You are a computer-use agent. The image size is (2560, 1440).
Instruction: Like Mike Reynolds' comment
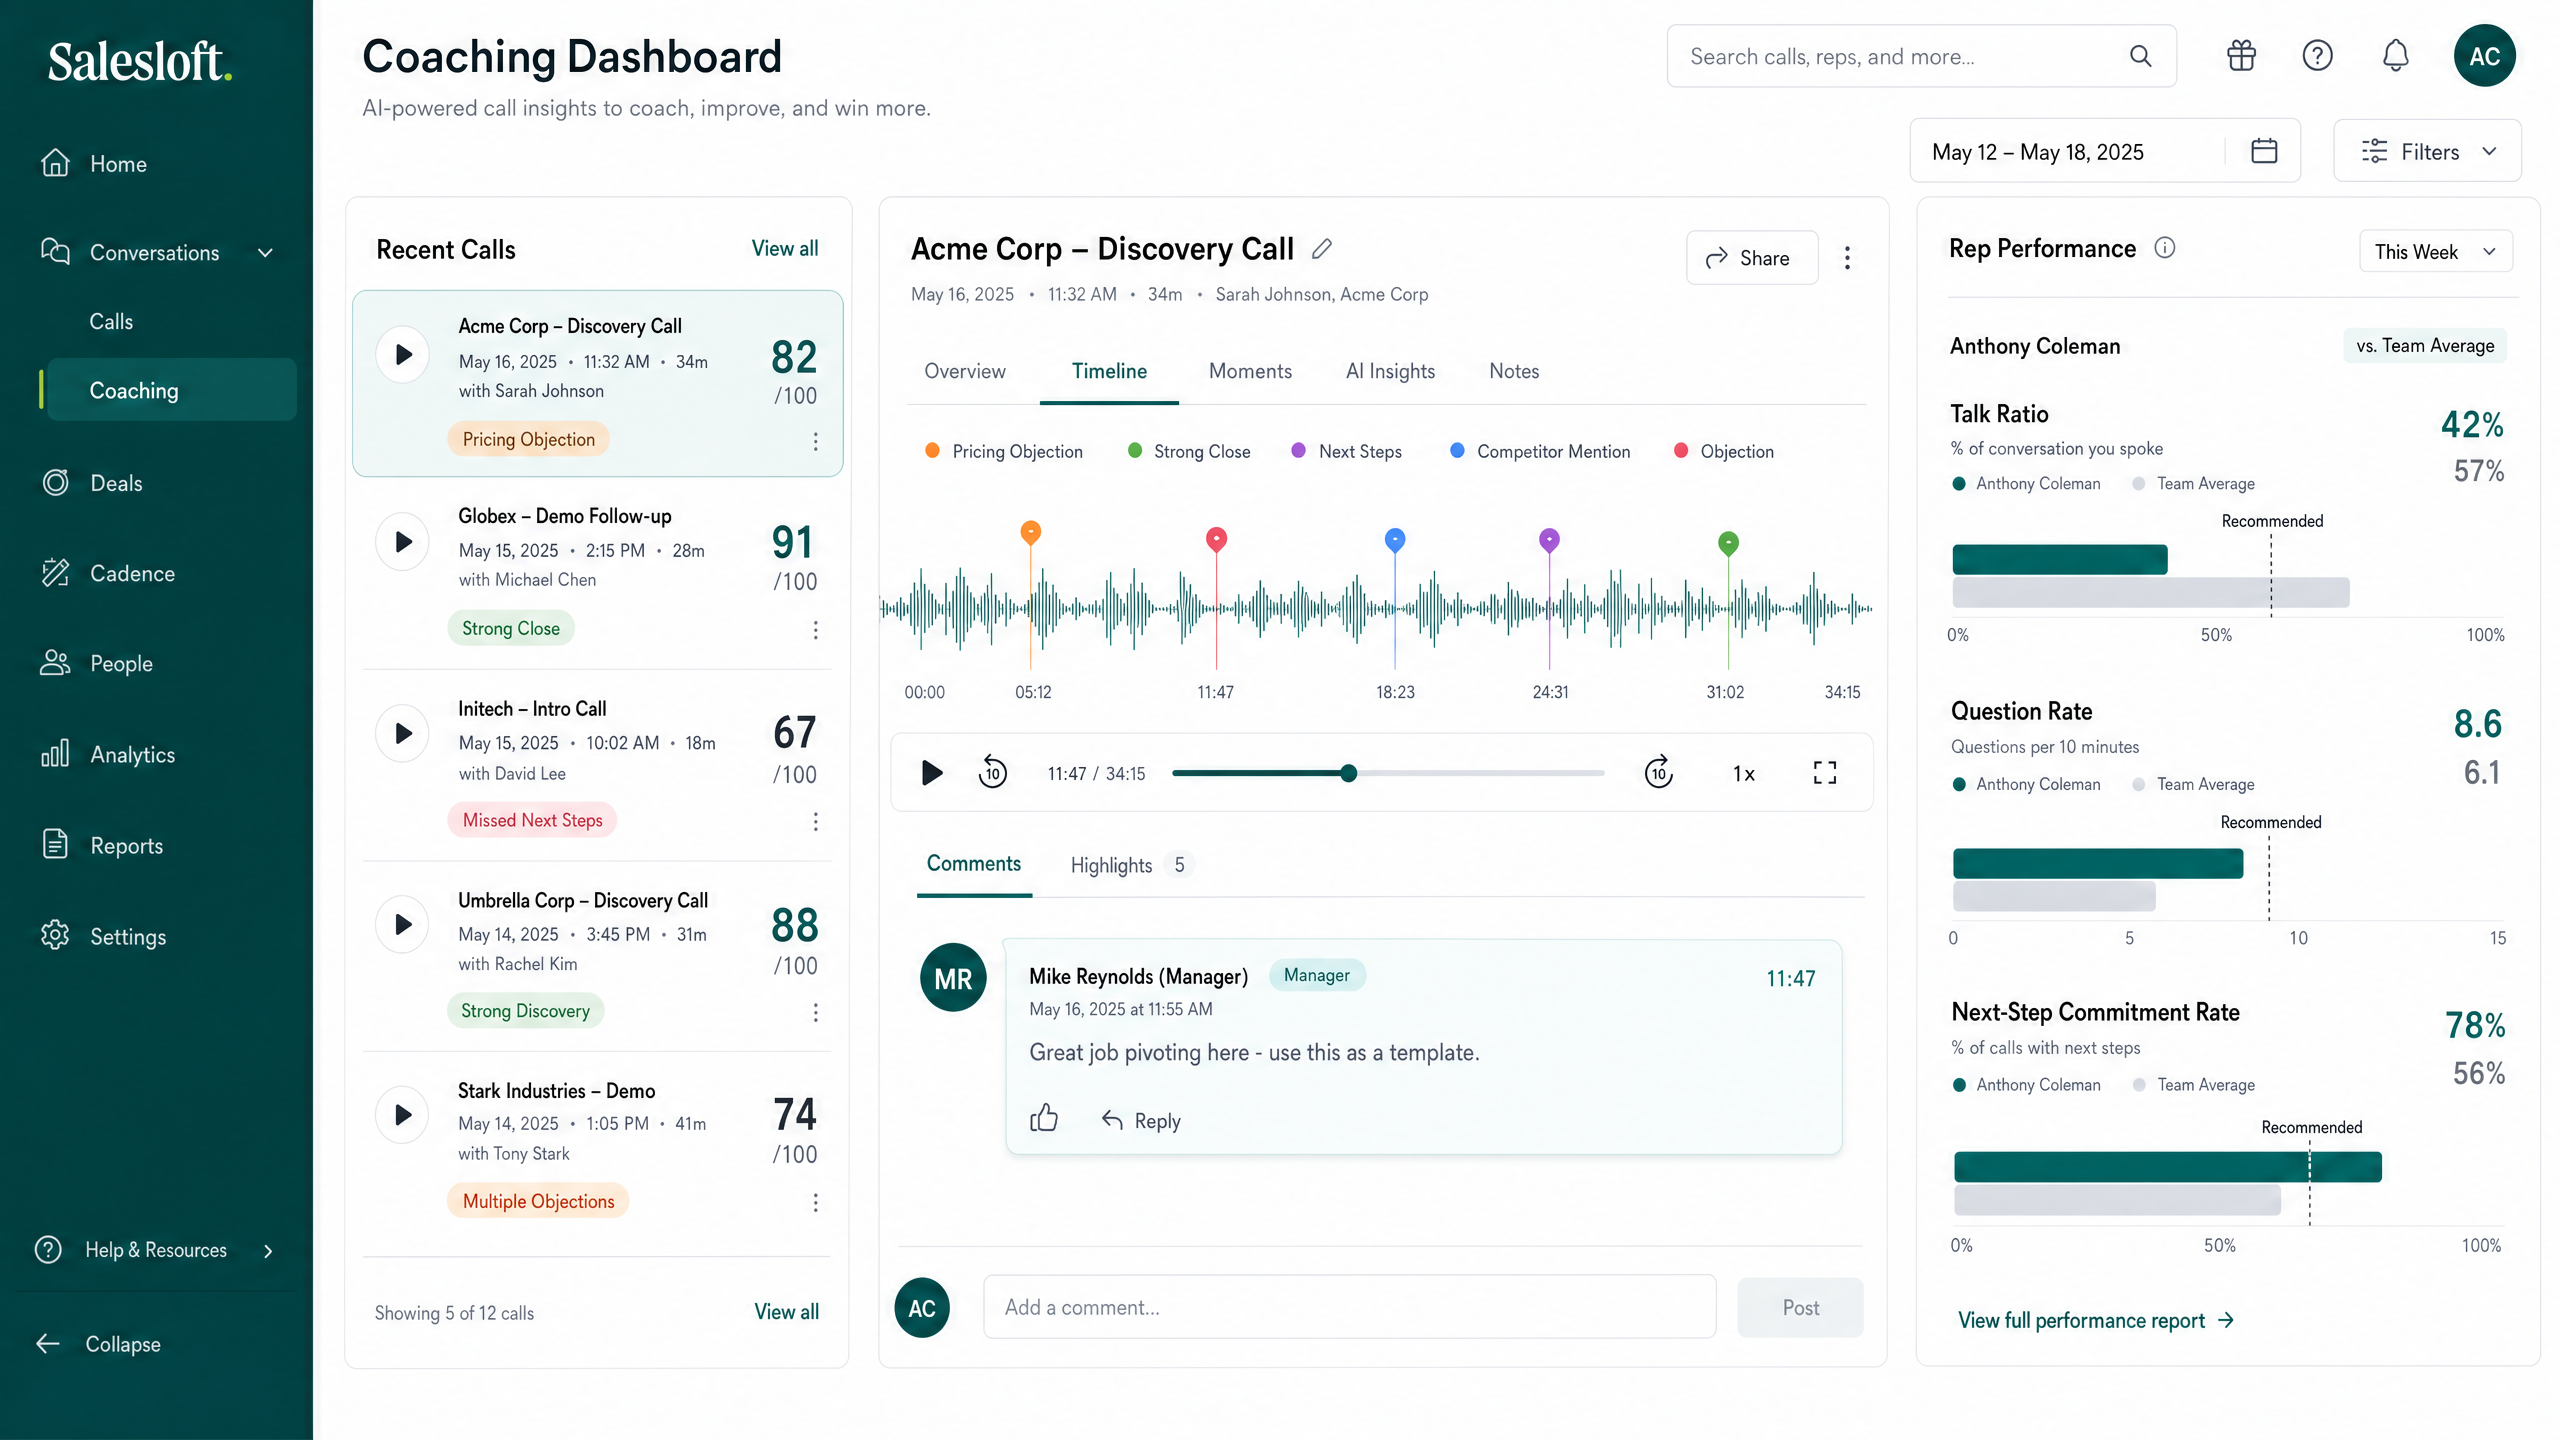coord(1043,1118)
